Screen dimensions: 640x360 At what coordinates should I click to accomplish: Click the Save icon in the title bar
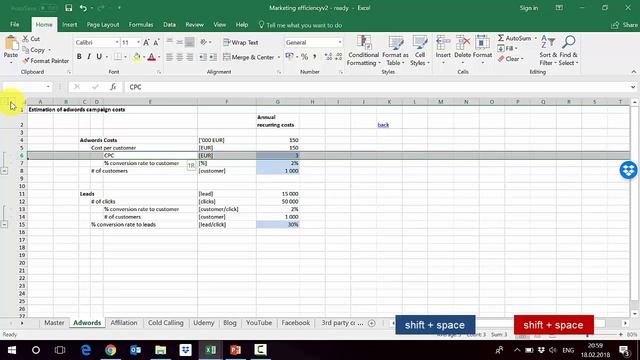point(69,8)
